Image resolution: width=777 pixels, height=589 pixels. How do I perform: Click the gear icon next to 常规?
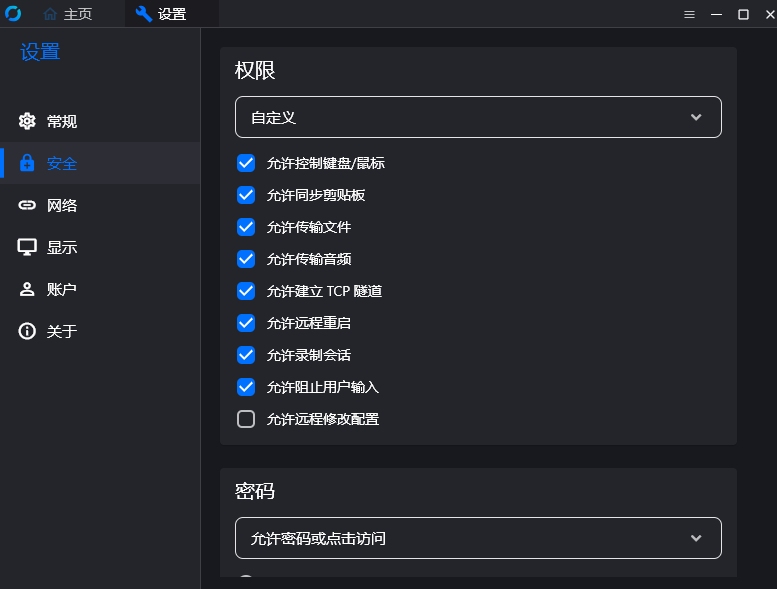pyautogui.click(x=27, y=121)
